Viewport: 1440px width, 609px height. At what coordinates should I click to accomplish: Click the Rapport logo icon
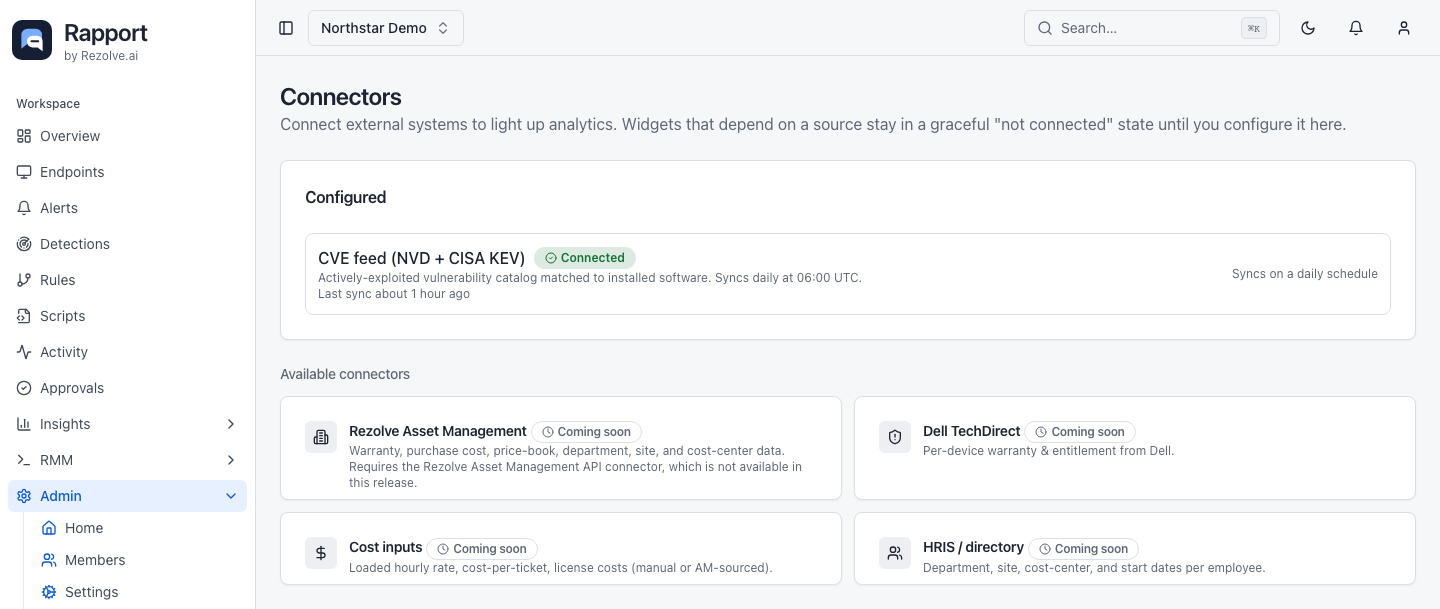point(32,40)
